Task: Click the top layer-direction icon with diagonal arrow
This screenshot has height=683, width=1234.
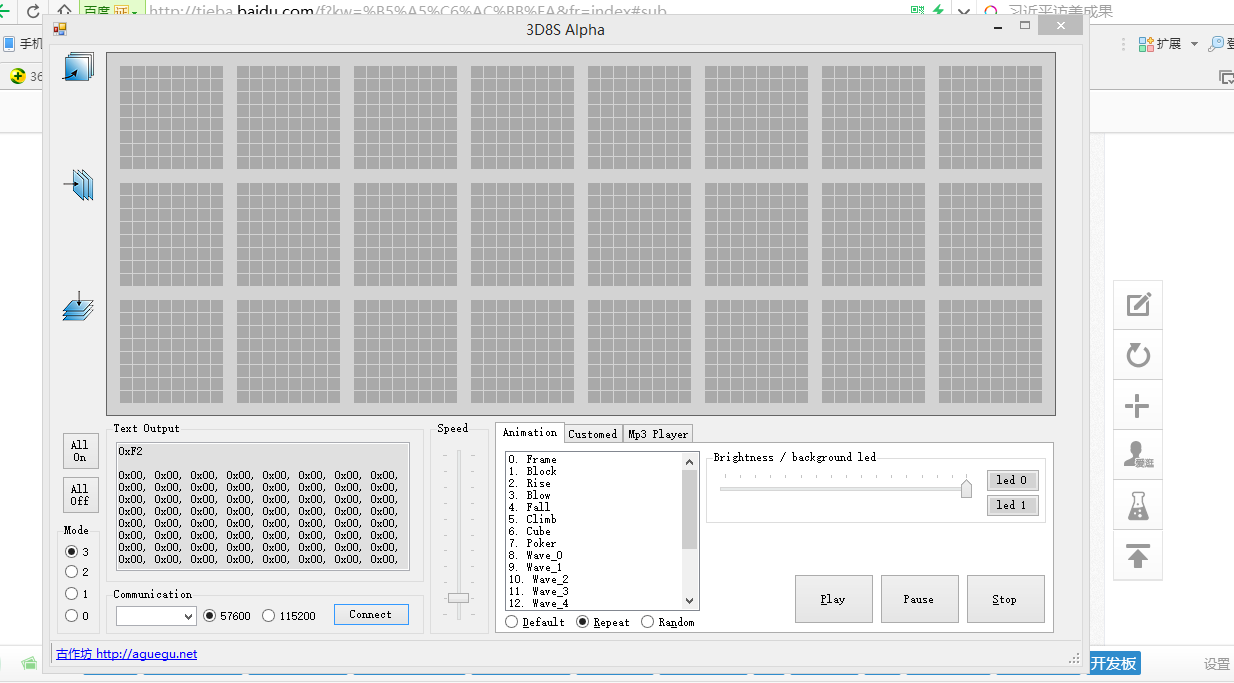Action: click(x=78, y=67)
